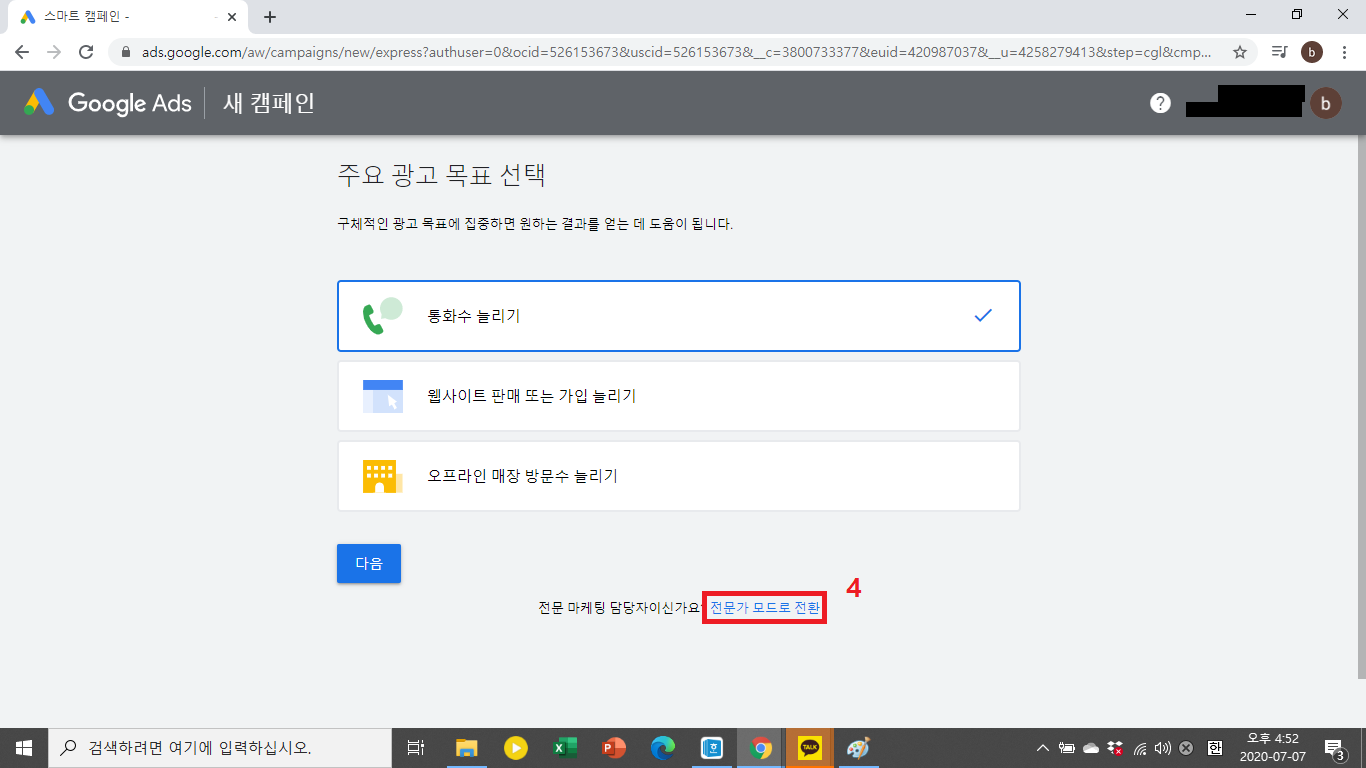Open the blue book-shaped app on the taskbar

712,748
